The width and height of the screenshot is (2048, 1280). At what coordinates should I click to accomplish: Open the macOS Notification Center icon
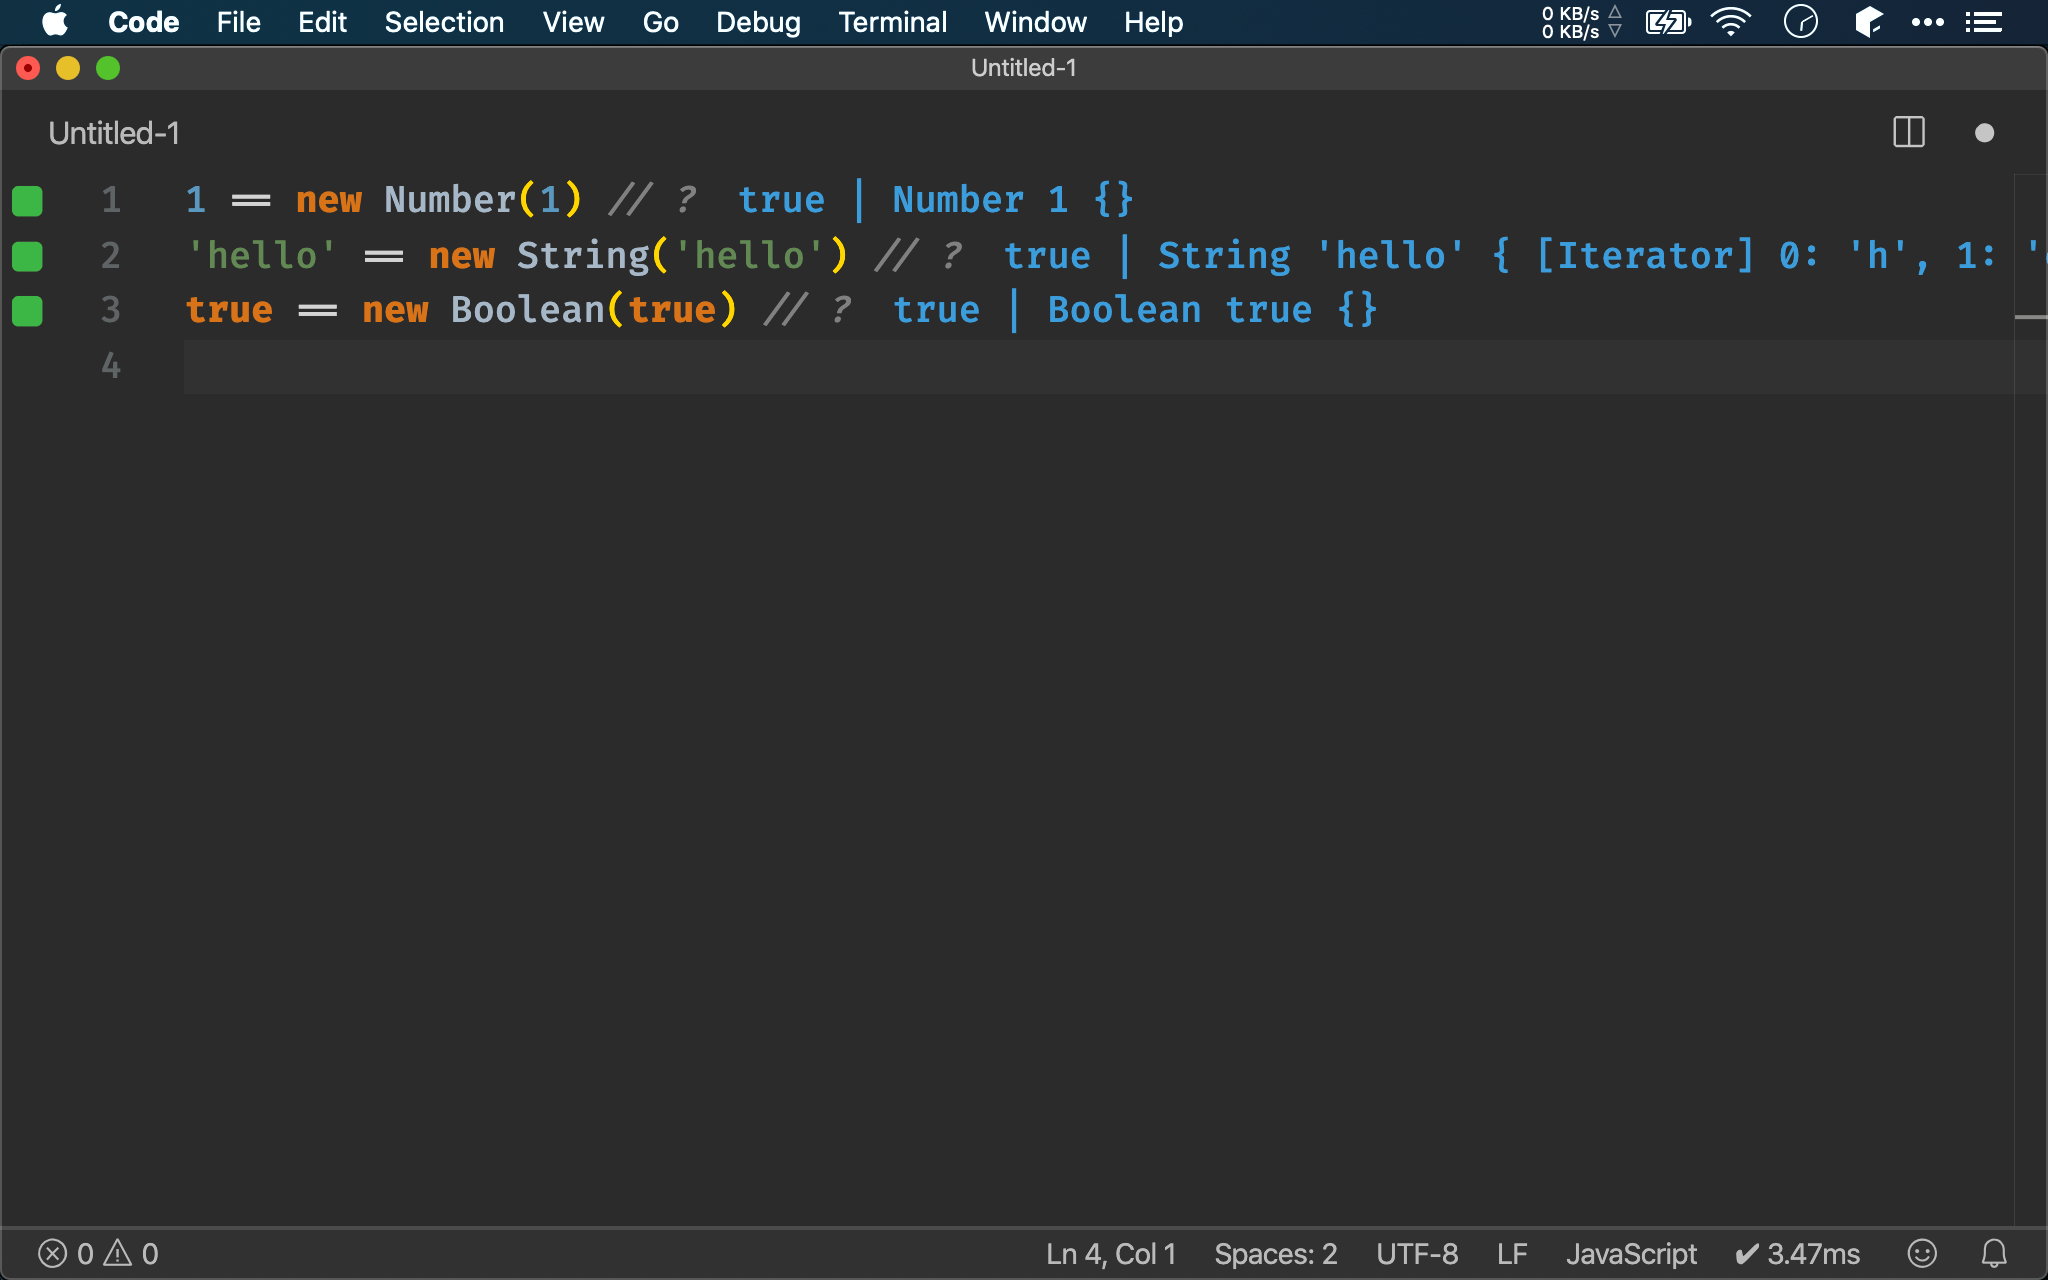pyautogui.click(x=1983, y=22)
